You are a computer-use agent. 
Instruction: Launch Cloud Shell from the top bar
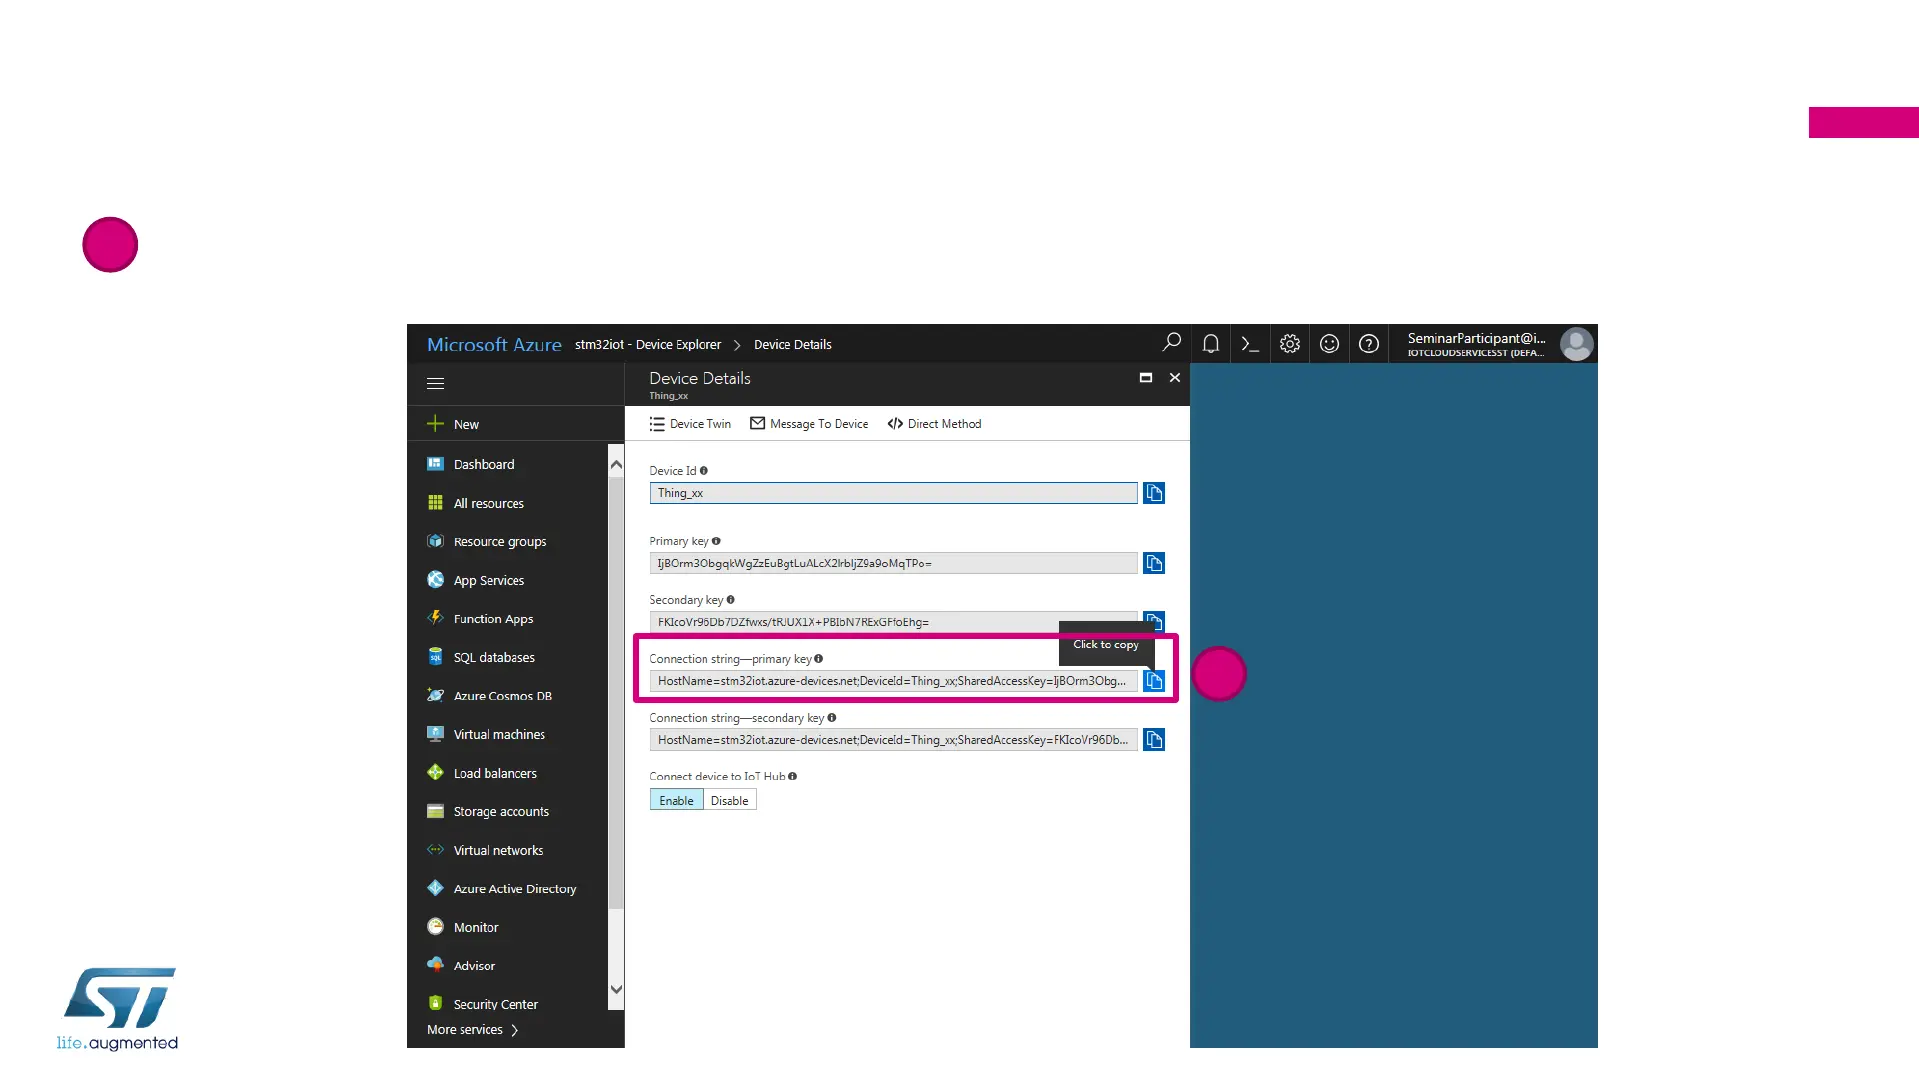coord(1250,344)
